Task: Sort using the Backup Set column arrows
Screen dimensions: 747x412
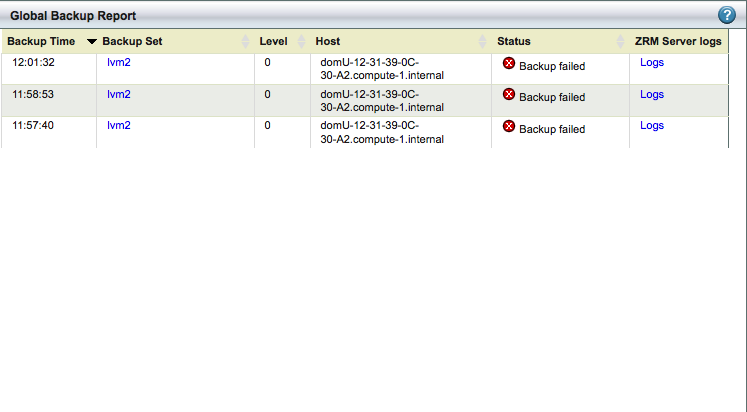Action: pyautogui.click(x=245, y=41)
